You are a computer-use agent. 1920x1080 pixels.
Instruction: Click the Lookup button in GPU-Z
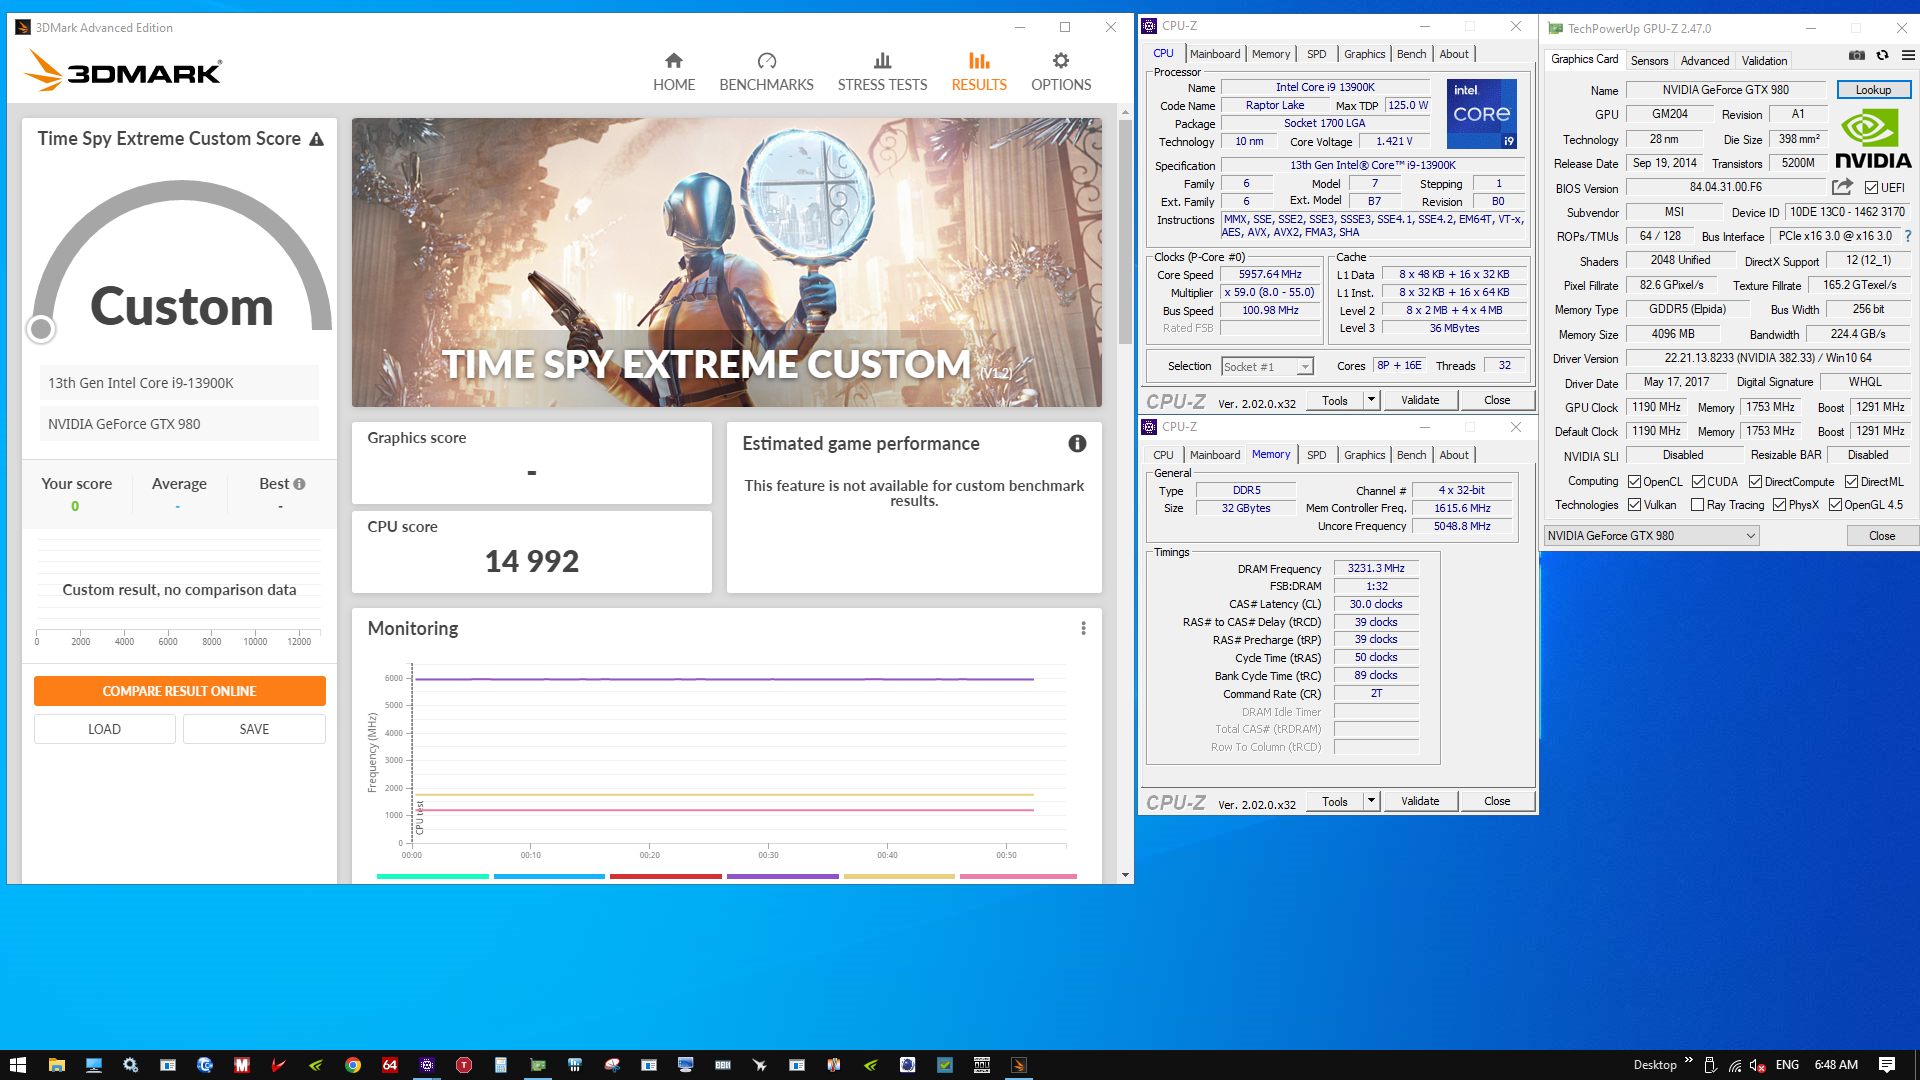tap(1873, 90)
